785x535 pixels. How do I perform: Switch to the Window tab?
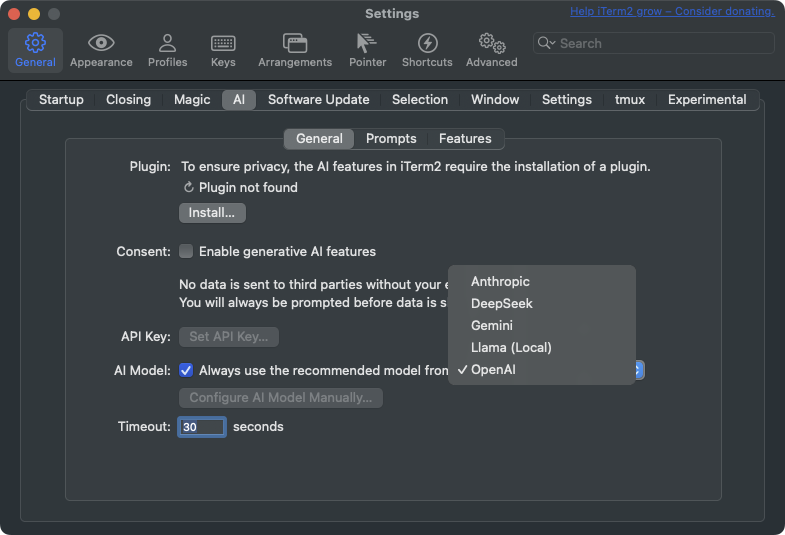[x=495, y=100]
